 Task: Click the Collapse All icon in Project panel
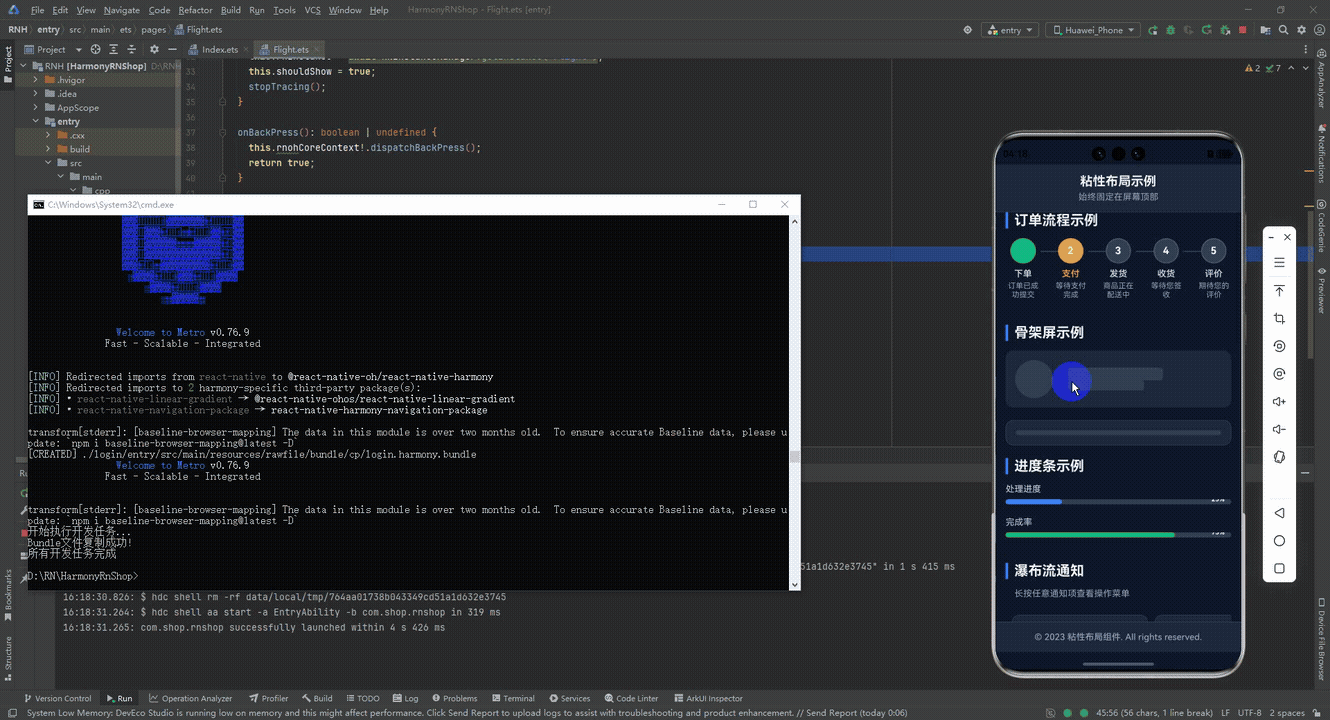pos(132,49)
